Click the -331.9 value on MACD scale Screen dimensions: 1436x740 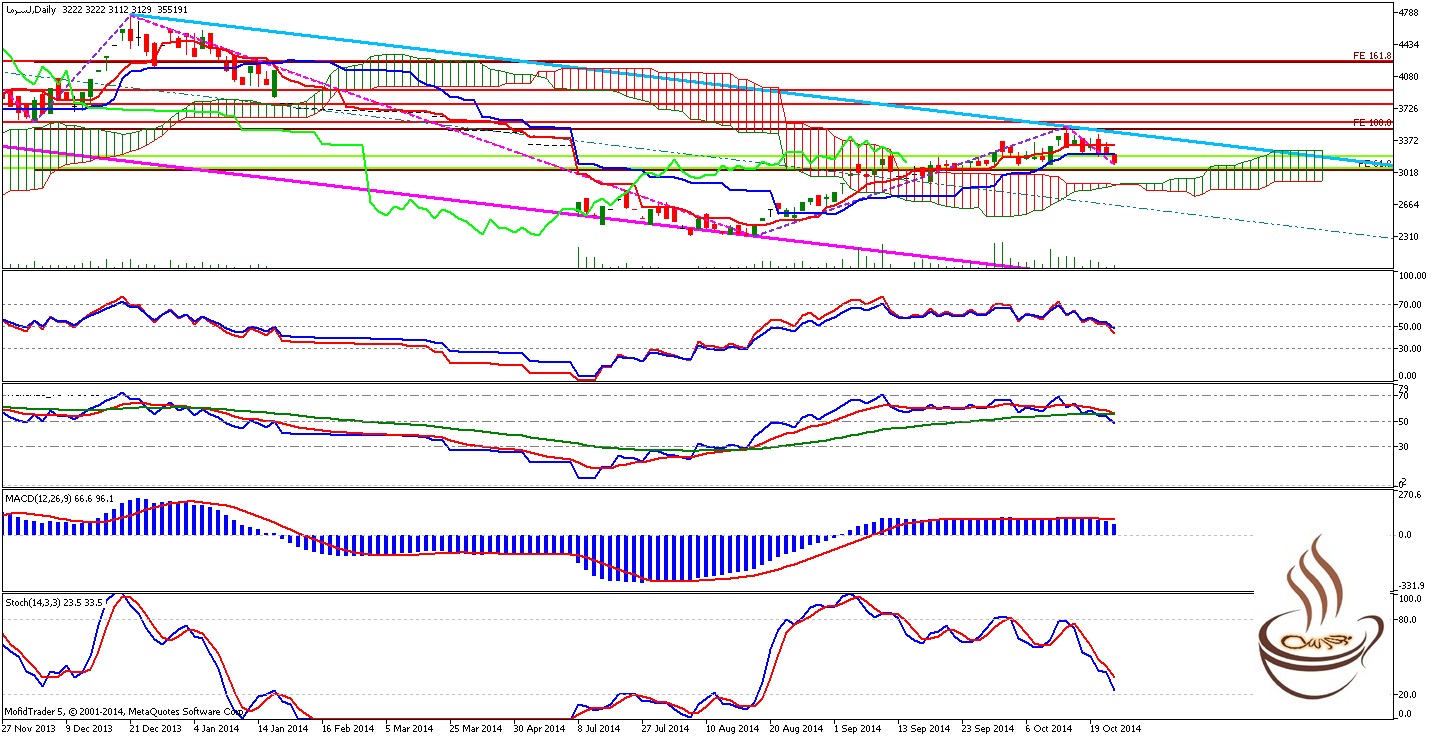[x=1411, y=586]
